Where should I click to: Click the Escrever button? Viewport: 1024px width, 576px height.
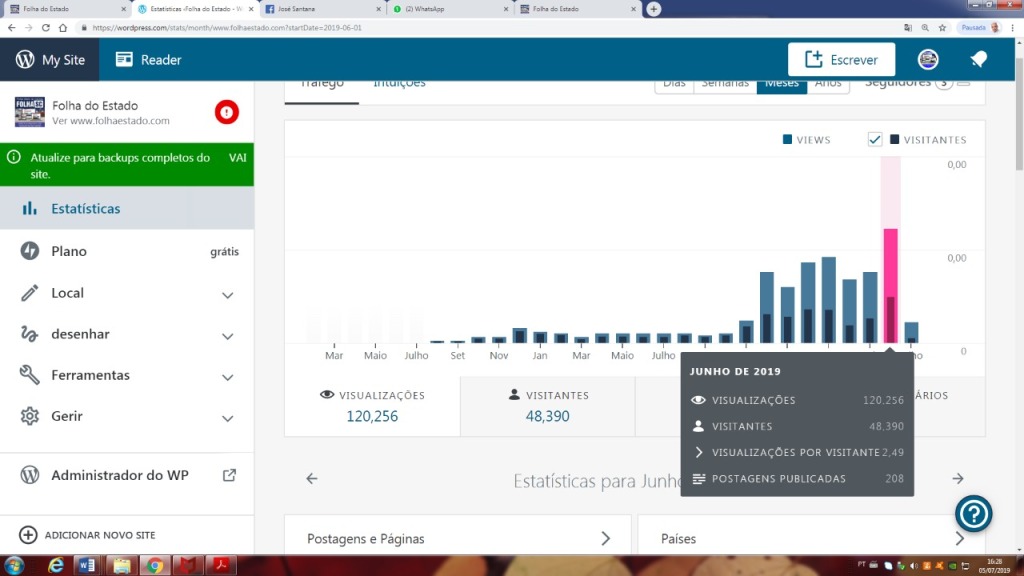841,60
